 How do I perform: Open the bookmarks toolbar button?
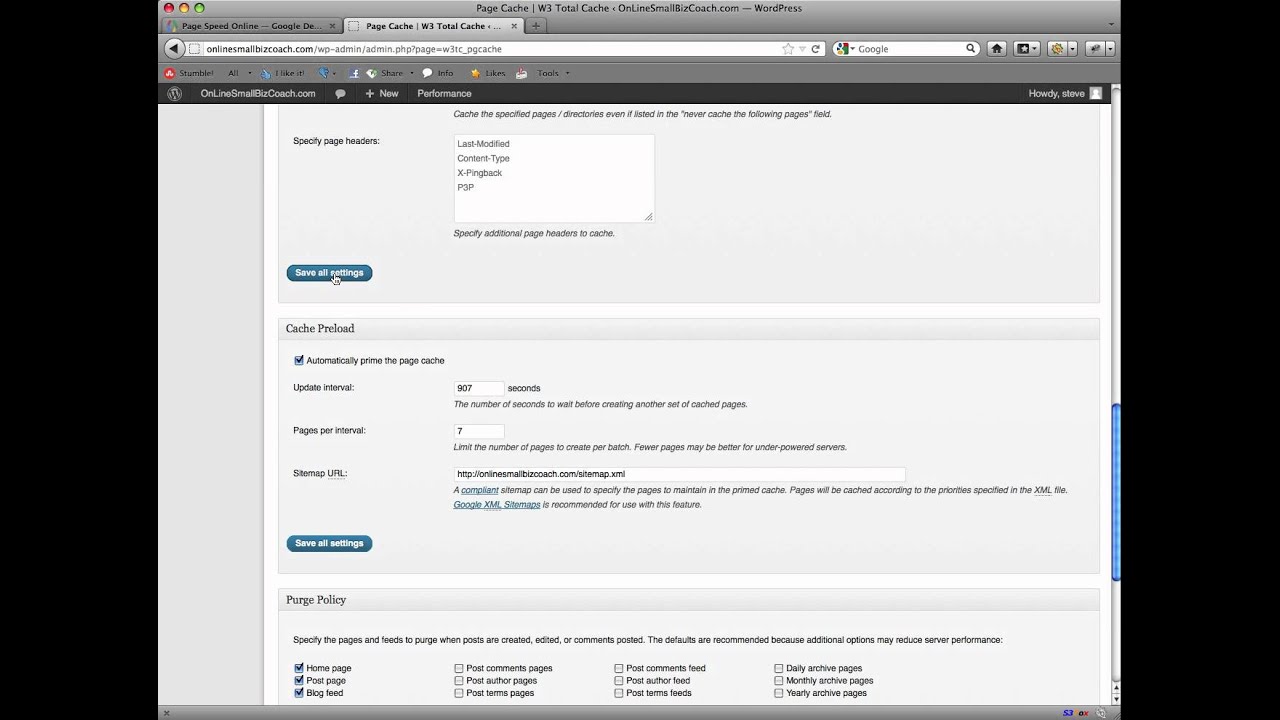[x=1023, y=48]
